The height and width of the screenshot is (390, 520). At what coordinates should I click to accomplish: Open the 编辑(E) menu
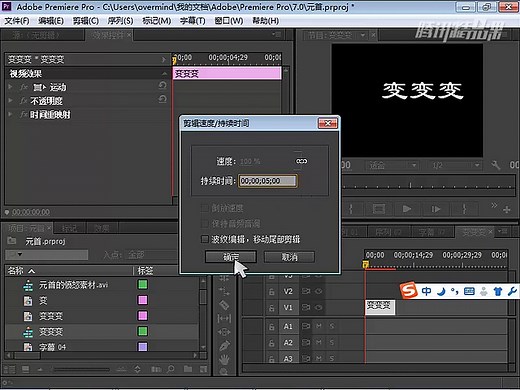51,21
